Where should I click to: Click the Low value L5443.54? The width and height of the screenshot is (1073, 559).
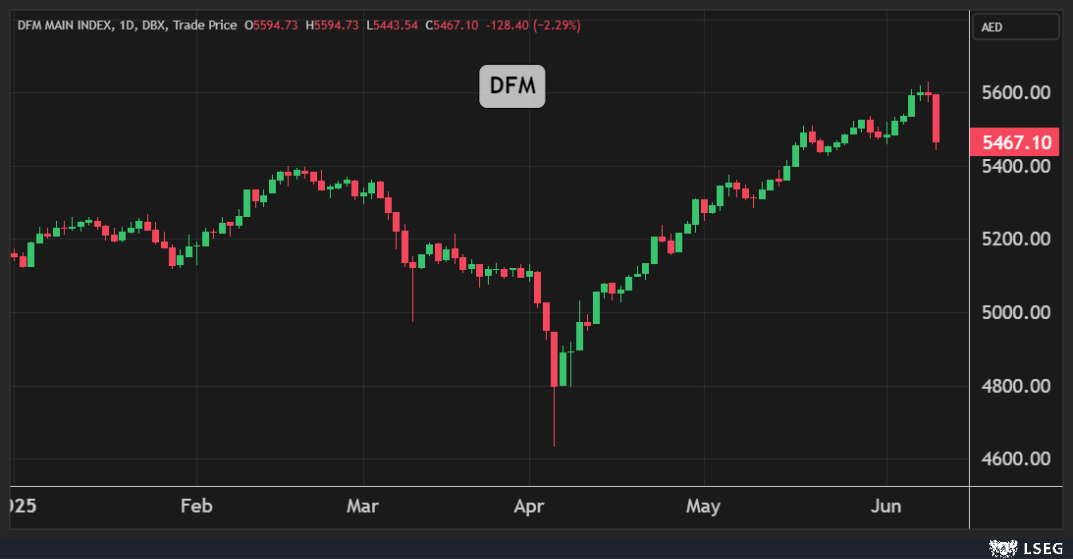point(398,24)
